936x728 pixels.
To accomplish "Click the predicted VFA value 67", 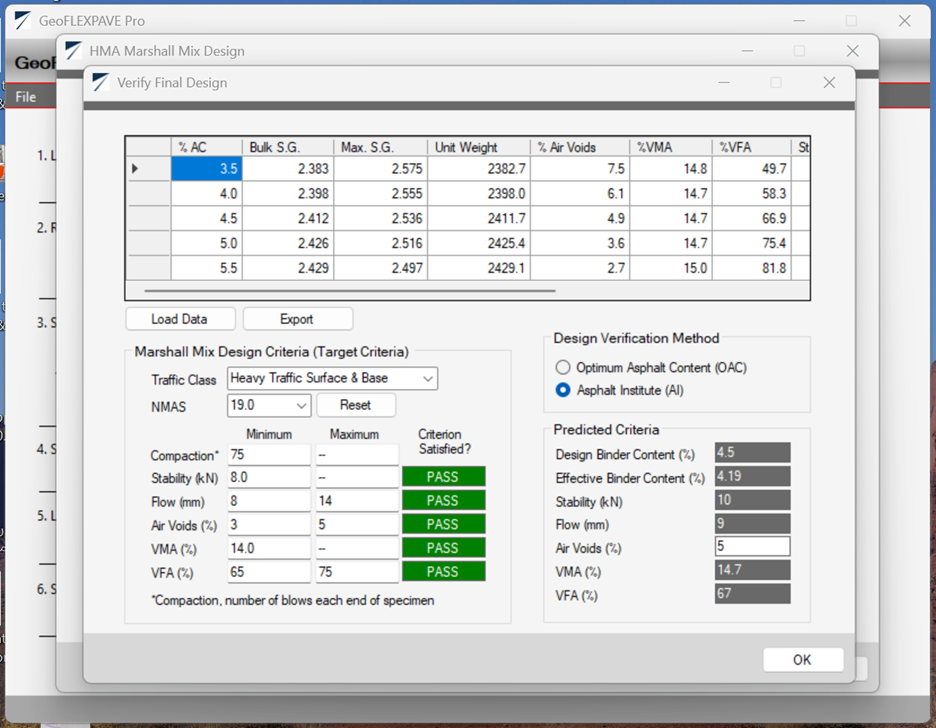I will (752, 594).
